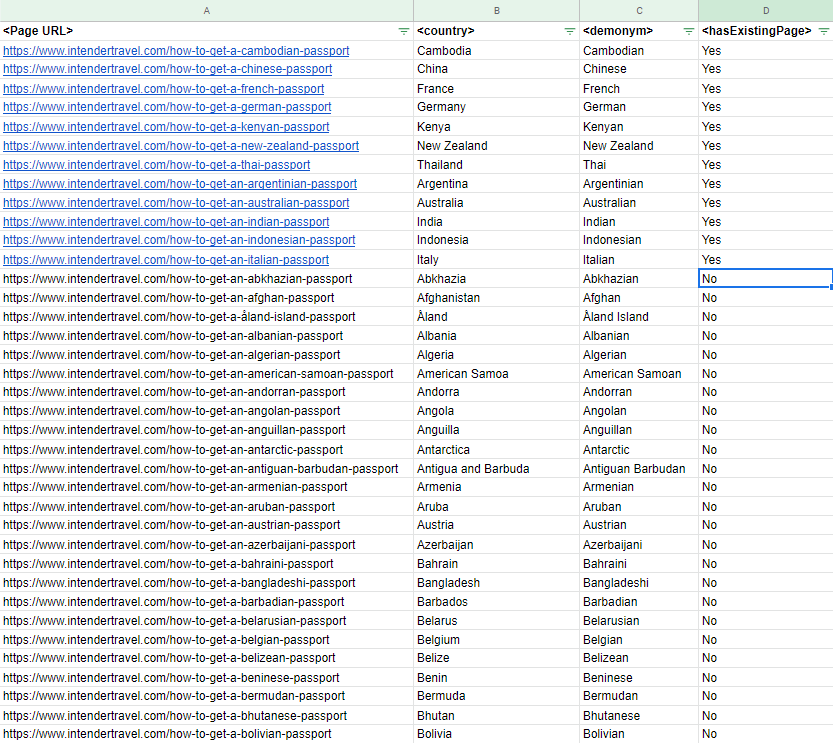Select the 'Angolan' demonym cell
Image resolution: width=833 pixels, height=743 pixels.
click(639, 411)
